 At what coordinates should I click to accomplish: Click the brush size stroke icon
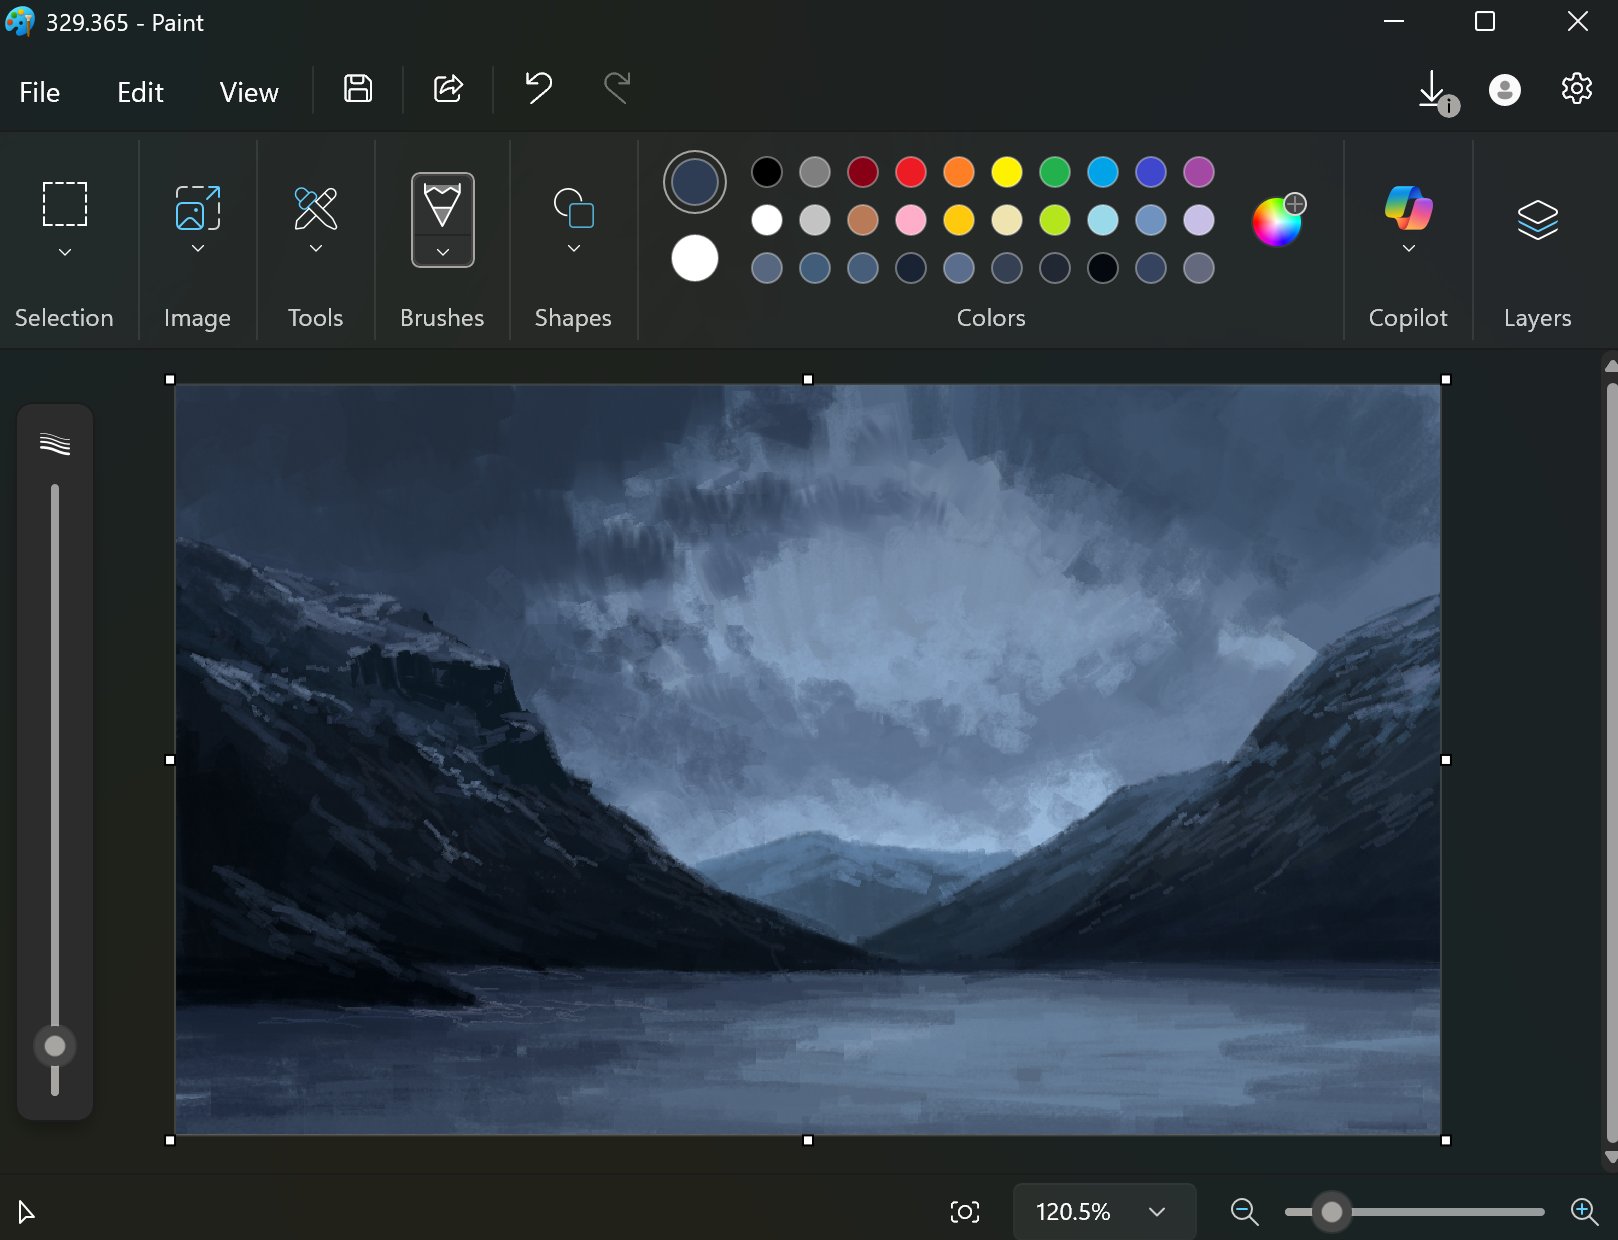coord(55,443)
